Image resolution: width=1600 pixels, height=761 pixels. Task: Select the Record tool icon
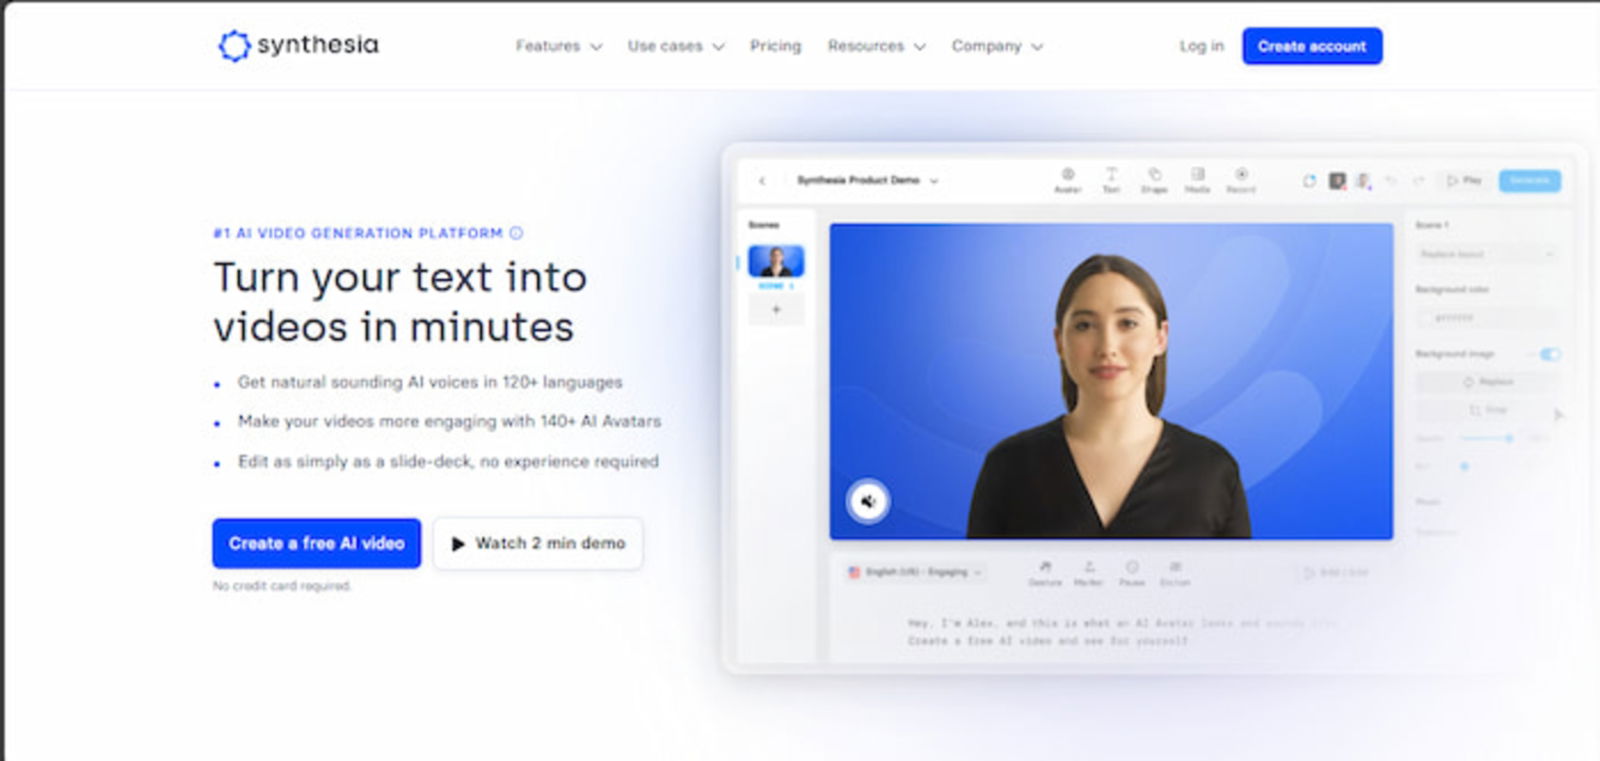pyautogui.click(x=1241, y=180)
